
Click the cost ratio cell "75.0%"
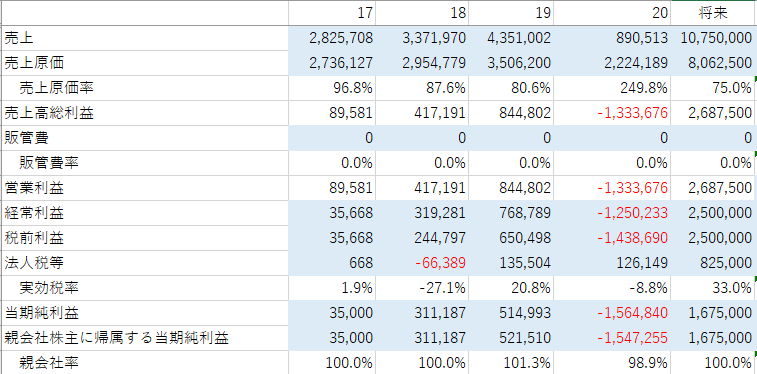[712, 88]
